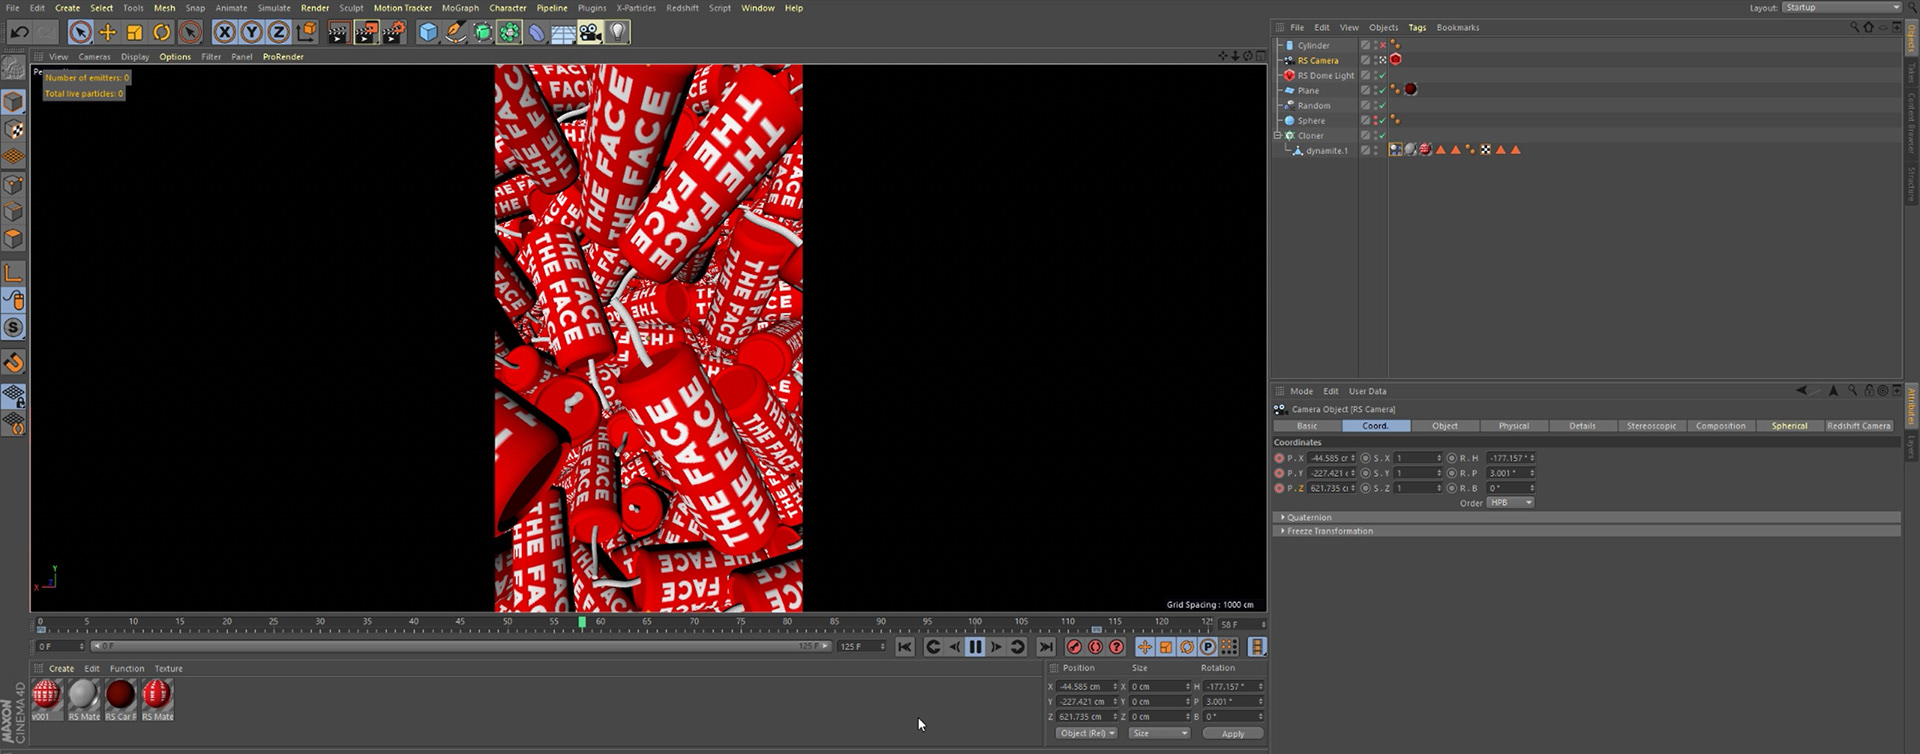Pause the animation playback
The image size is (1920, 754).
point(976,647)
